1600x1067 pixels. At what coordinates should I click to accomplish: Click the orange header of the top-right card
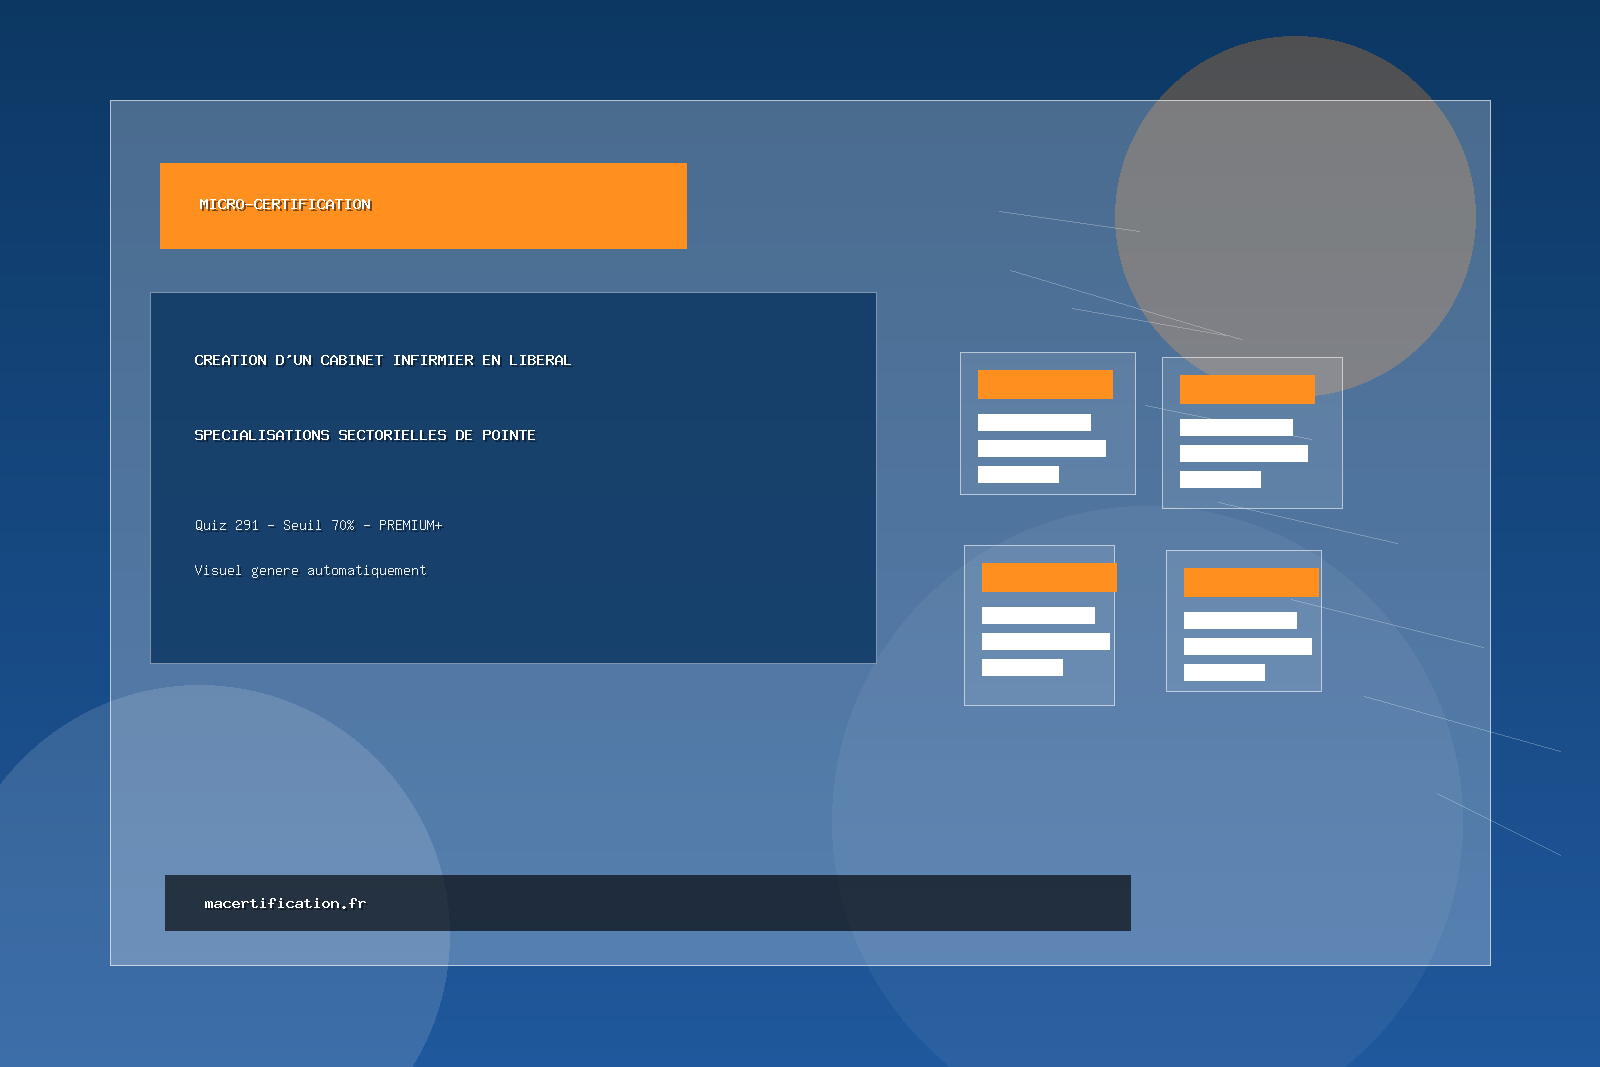point(1247,389)
